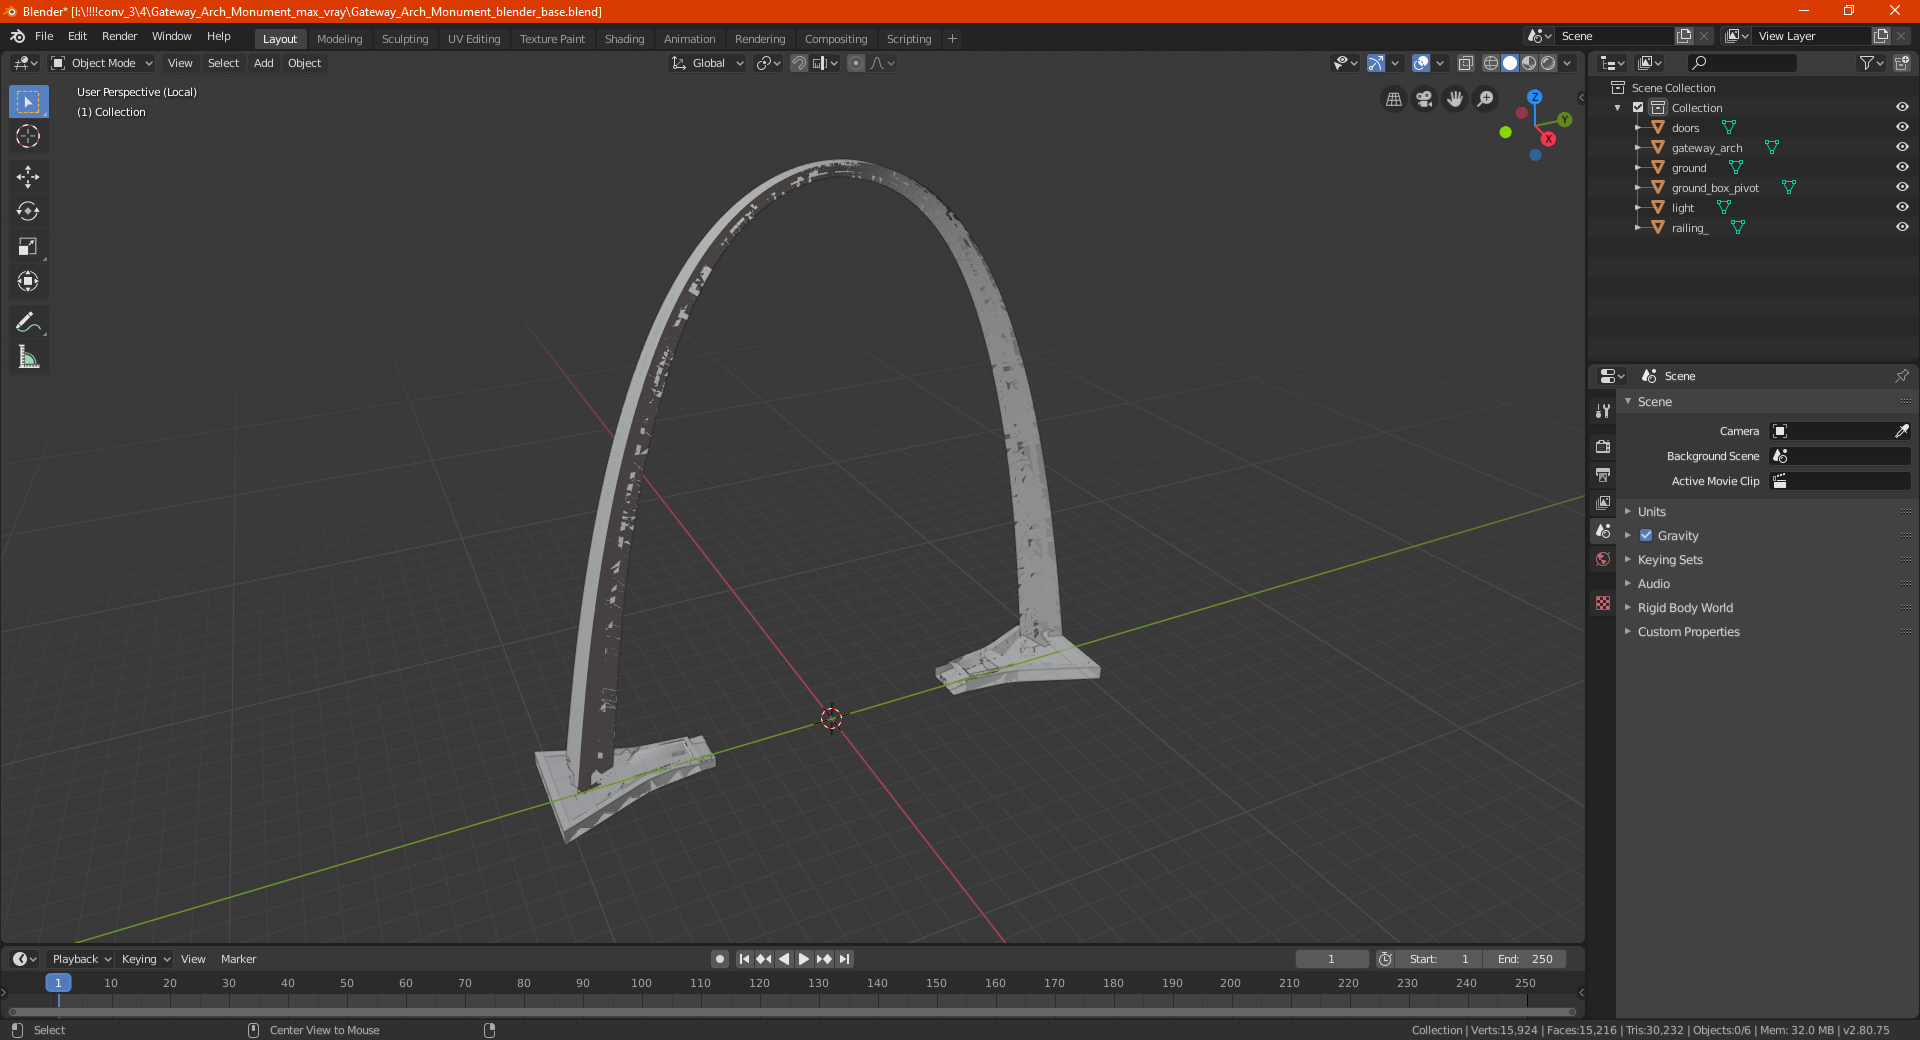Open the Keying dropdown in timeline

(145, 959)
